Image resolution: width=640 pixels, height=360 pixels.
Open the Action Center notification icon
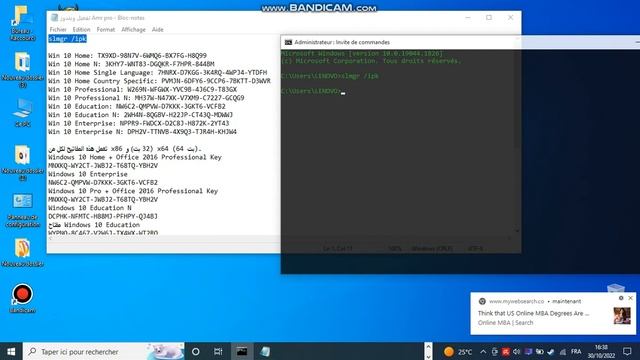pyautogui.click(x=627, y=351)
